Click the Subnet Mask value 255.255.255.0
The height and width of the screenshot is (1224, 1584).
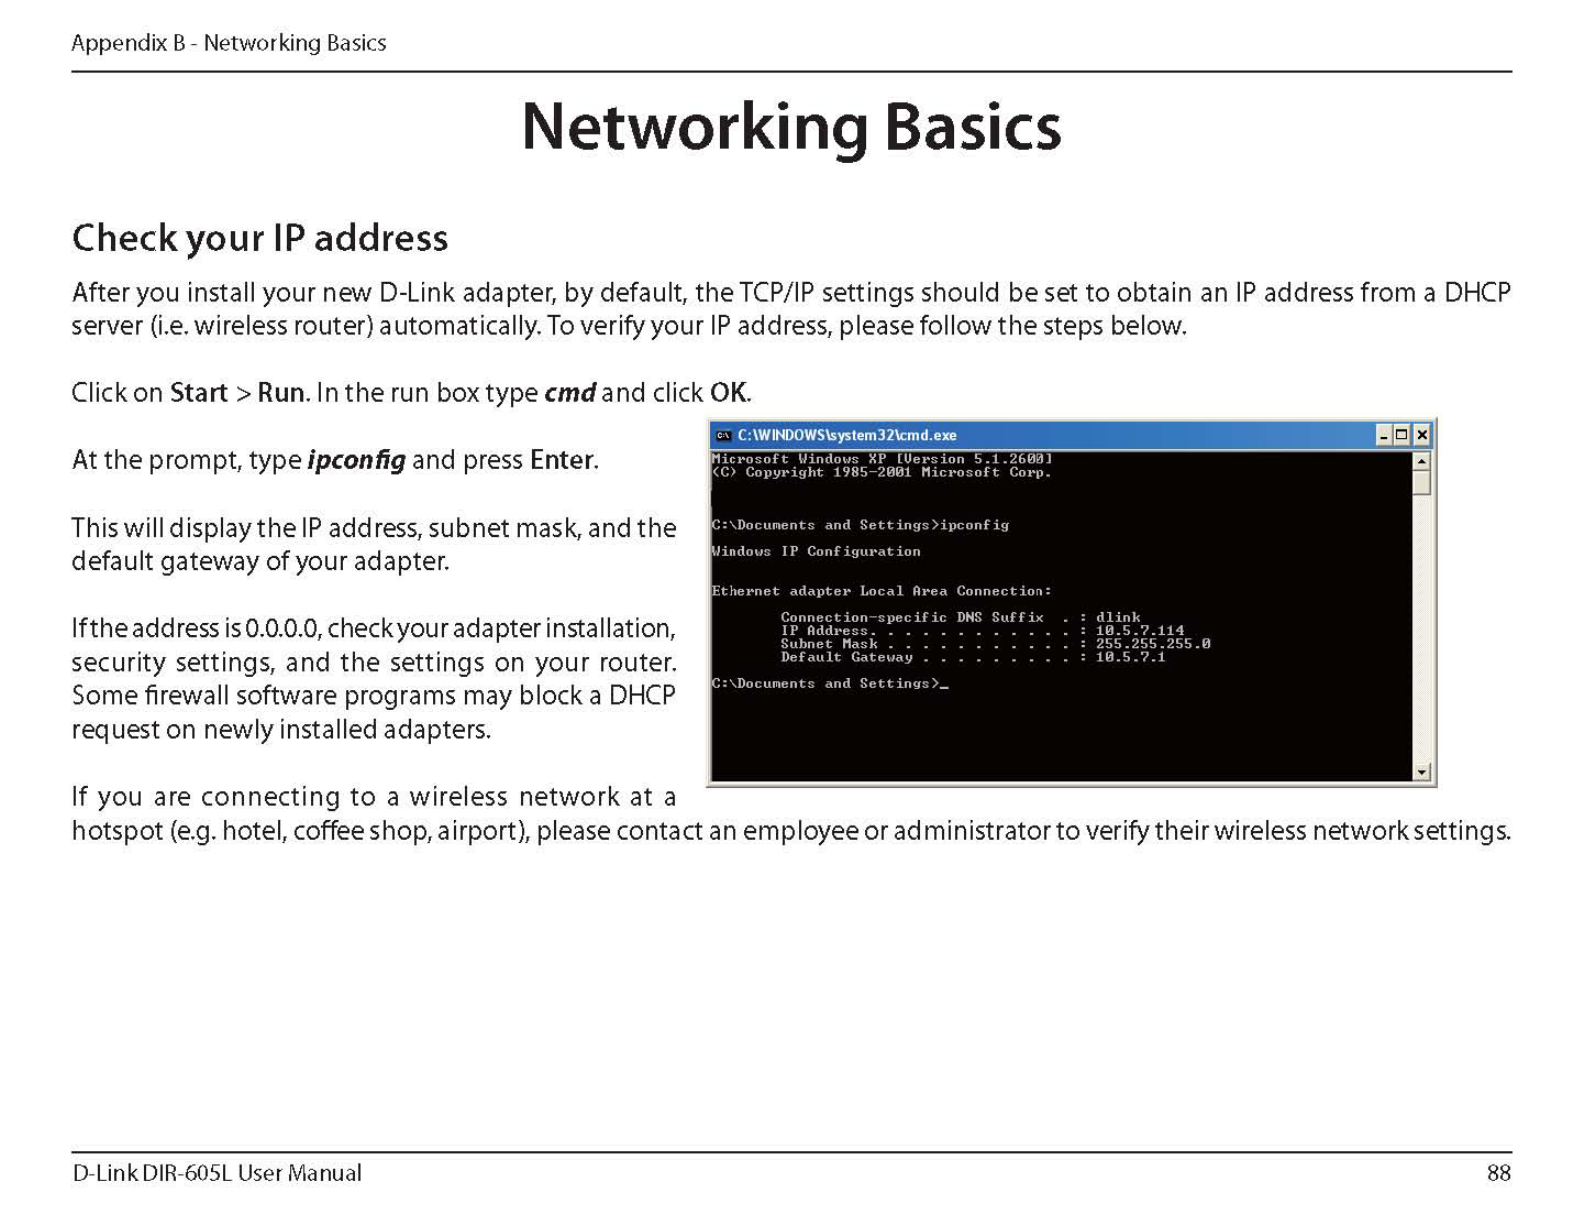click(x=1153, y=644)
